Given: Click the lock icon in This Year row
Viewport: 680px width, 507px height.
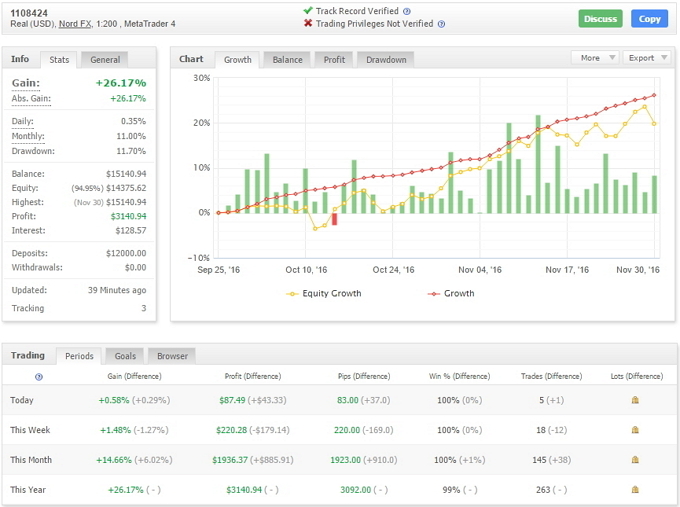Looking at the screenshot, I should pos(635,490).
